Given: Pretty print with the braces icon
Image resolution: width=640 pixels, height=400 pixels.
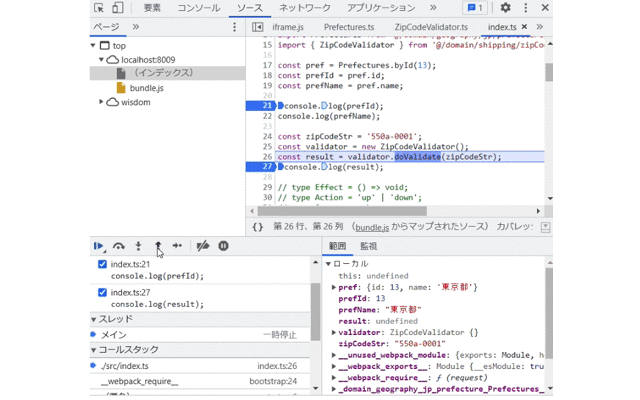Looking at the screenshot, I should [258, 227].
